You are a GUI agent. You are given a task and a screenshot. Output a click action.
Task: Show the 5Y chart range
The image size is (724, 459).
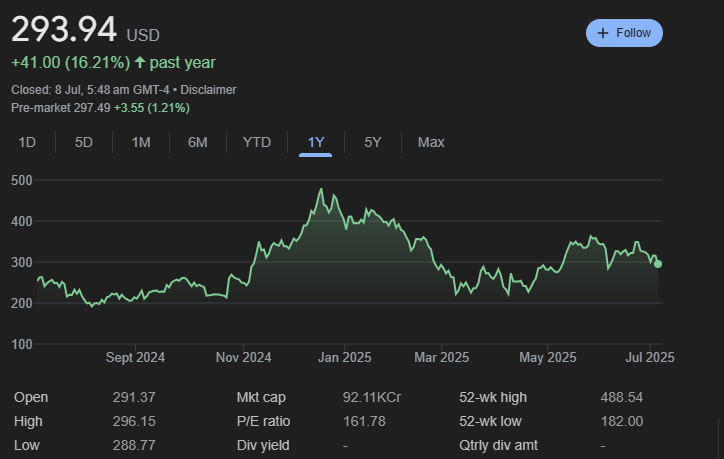[x=373, y=142]
